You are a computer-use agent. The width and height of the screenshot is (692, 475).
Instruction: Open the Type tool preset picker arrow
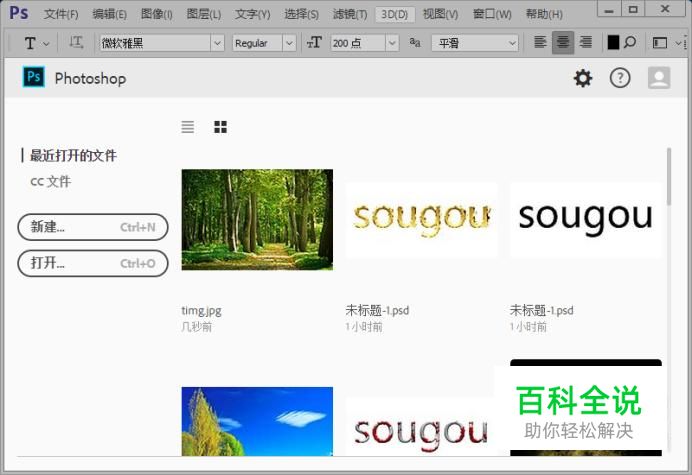click(46, 44)
